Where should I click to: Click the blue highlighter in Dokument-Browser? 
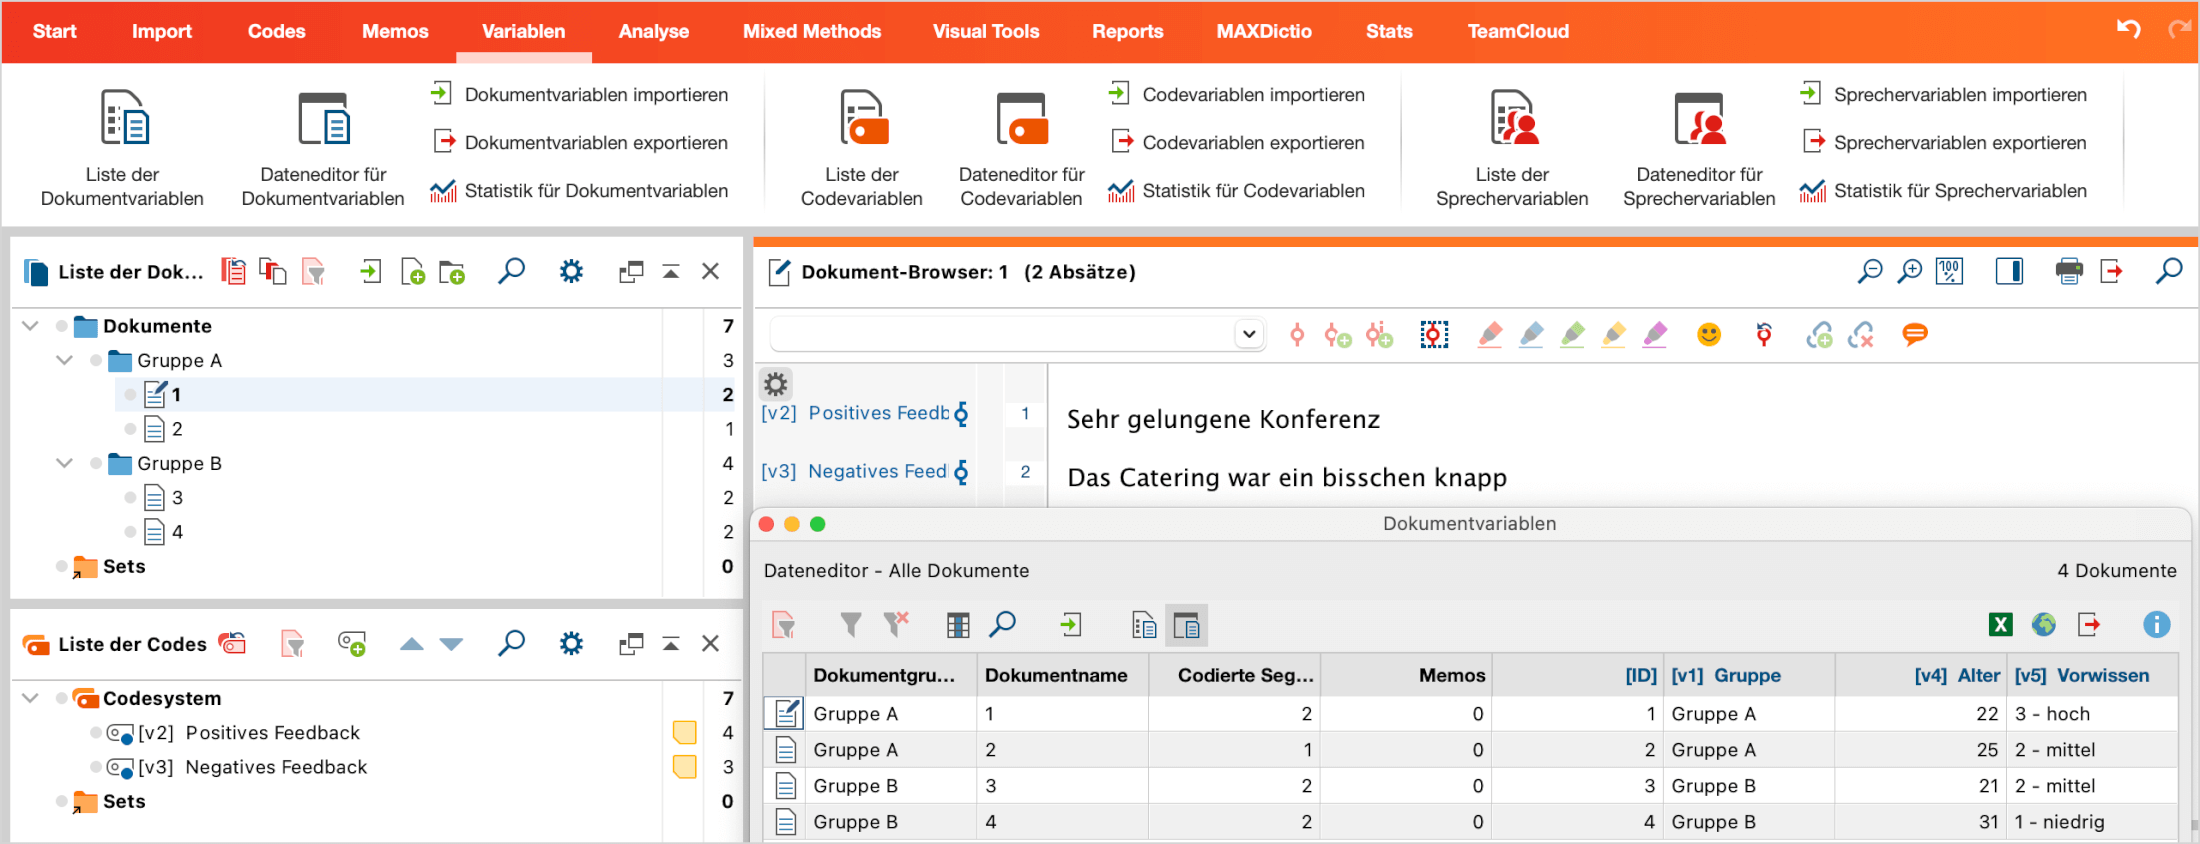pyautogui.click(x=1531, y=335)
